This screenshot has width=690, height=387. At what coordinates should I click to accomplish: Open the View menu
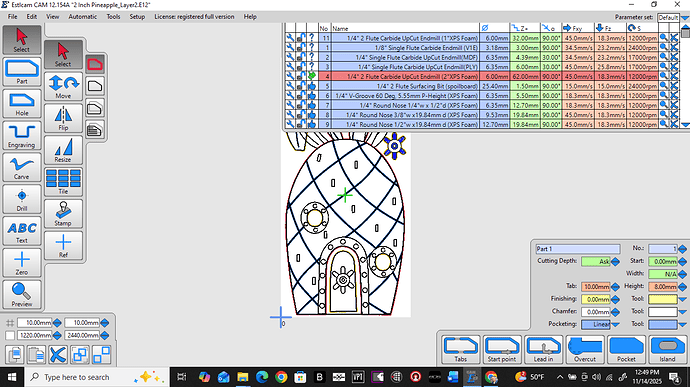click(x=52, y=17)
